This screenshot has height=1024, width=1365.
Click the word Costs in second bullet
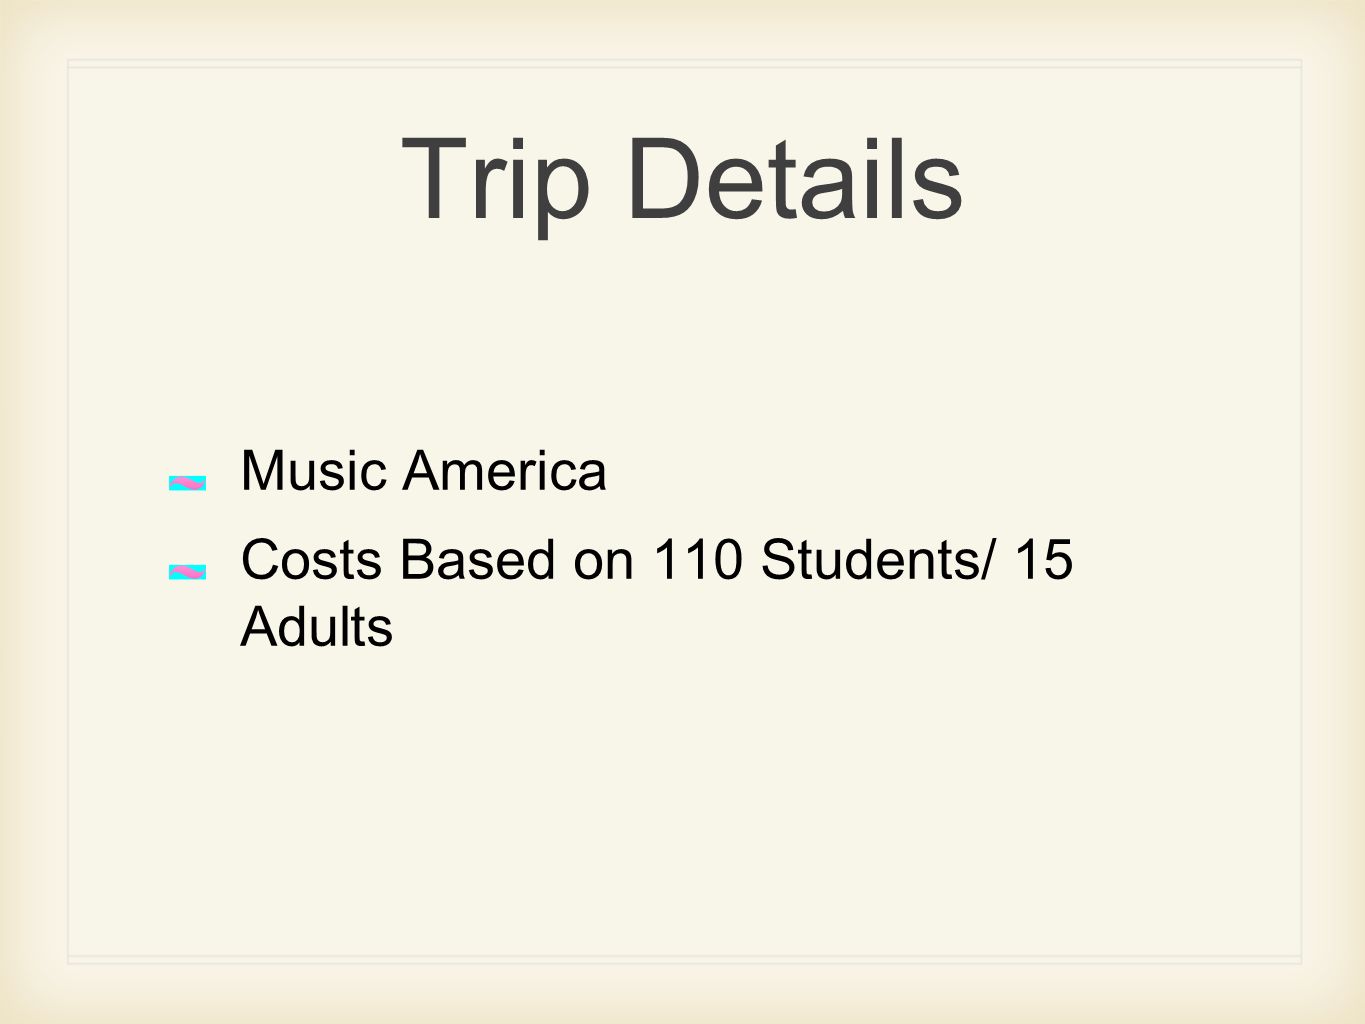tap(312, 559)
